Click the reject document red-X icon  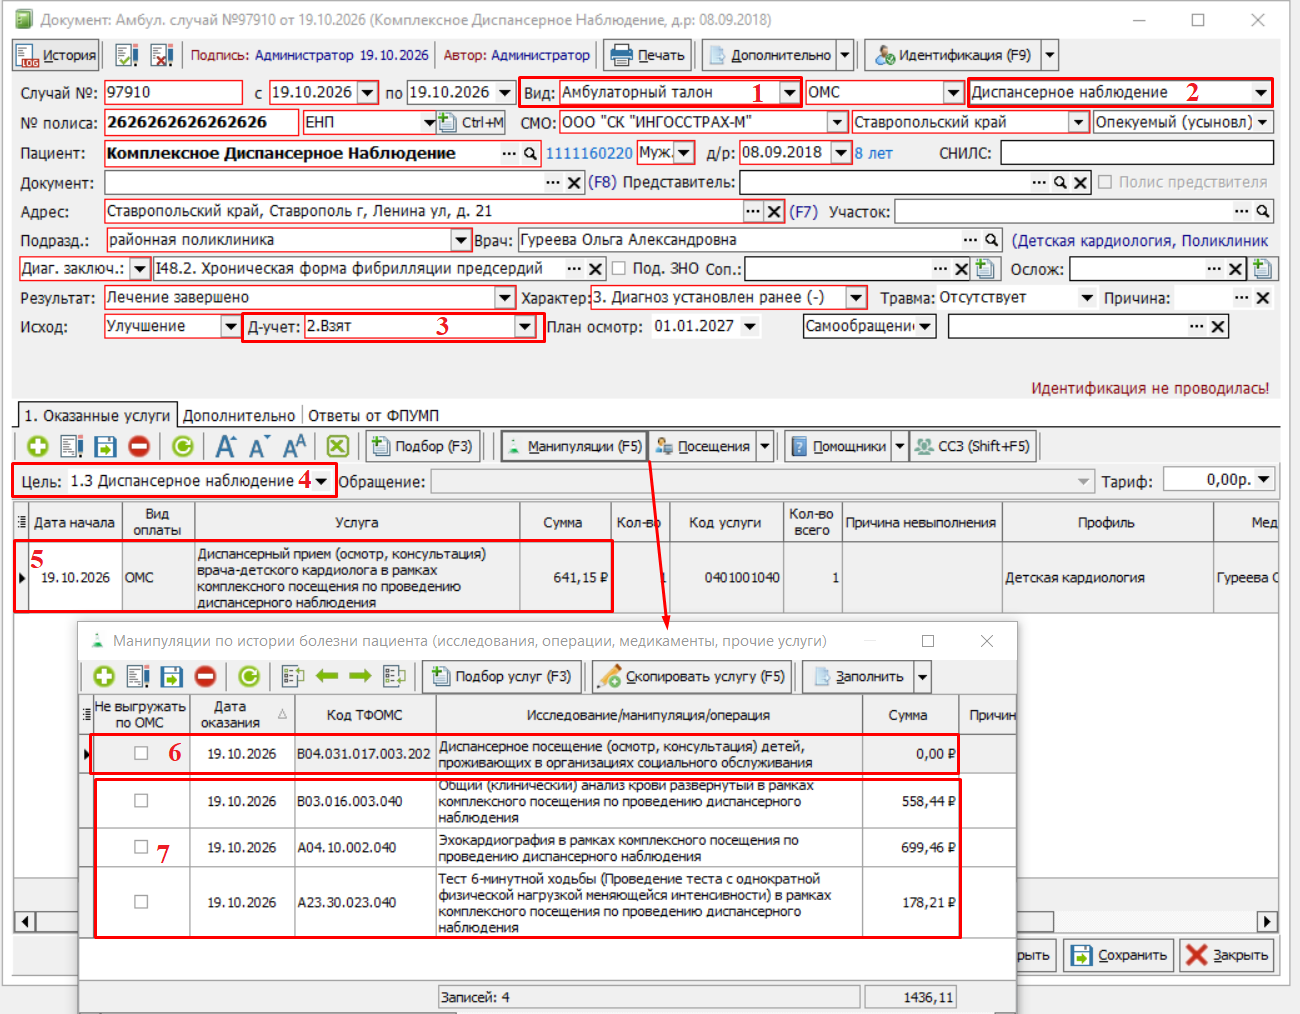tap(161, 55)
